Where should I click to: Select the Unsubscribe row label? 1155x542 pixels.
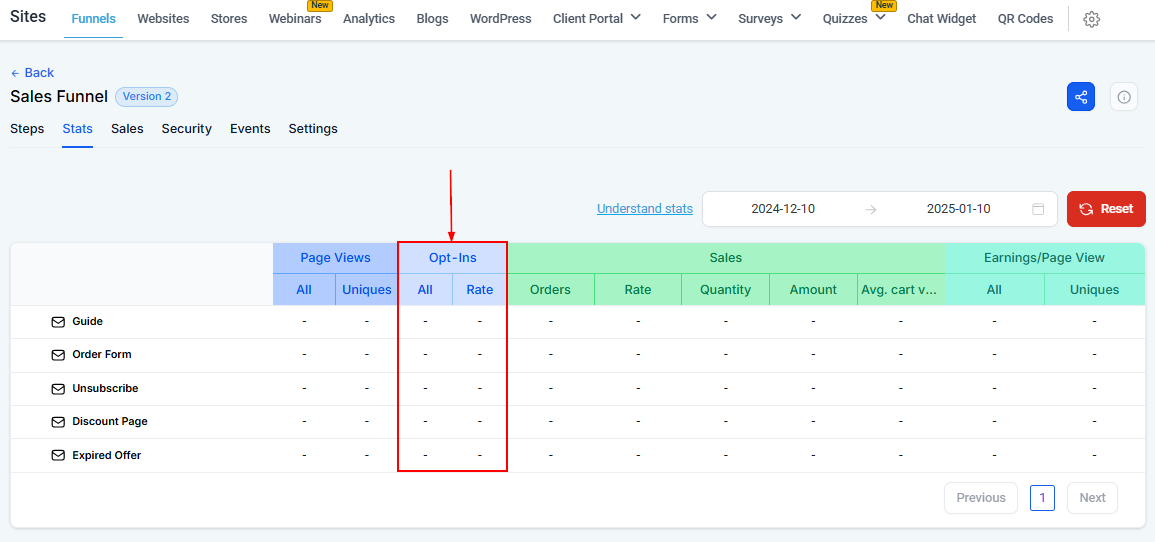click(105, 388)
